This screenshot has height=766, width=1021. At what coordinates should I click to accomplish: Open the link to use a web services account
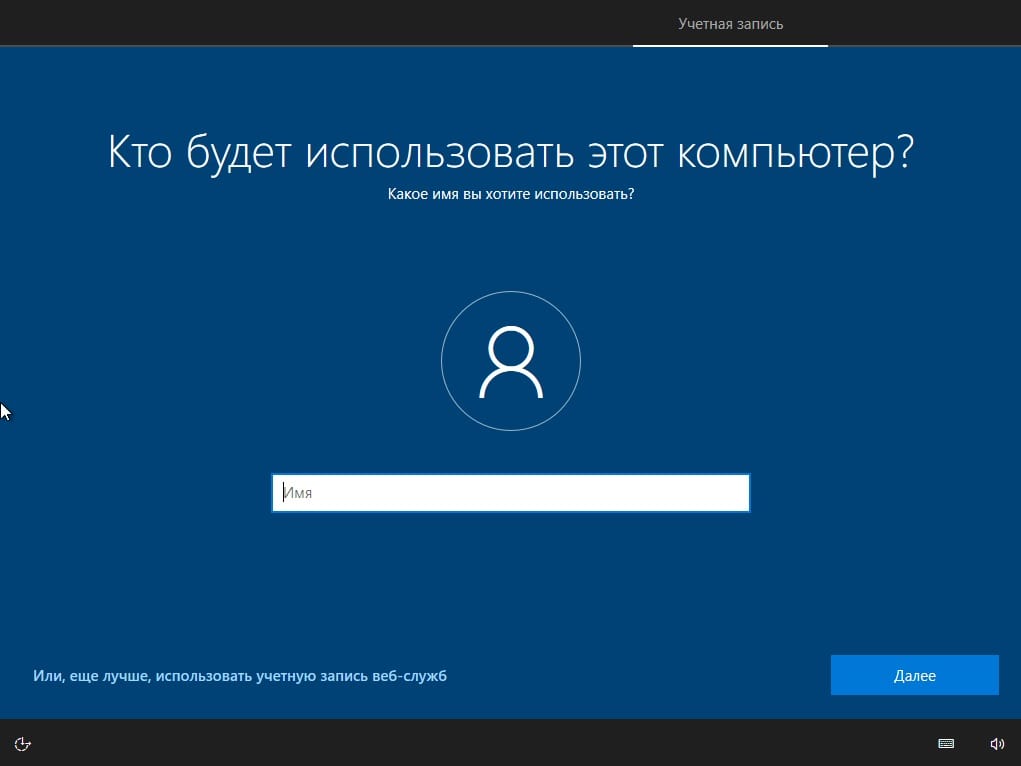tap(240, 676)
